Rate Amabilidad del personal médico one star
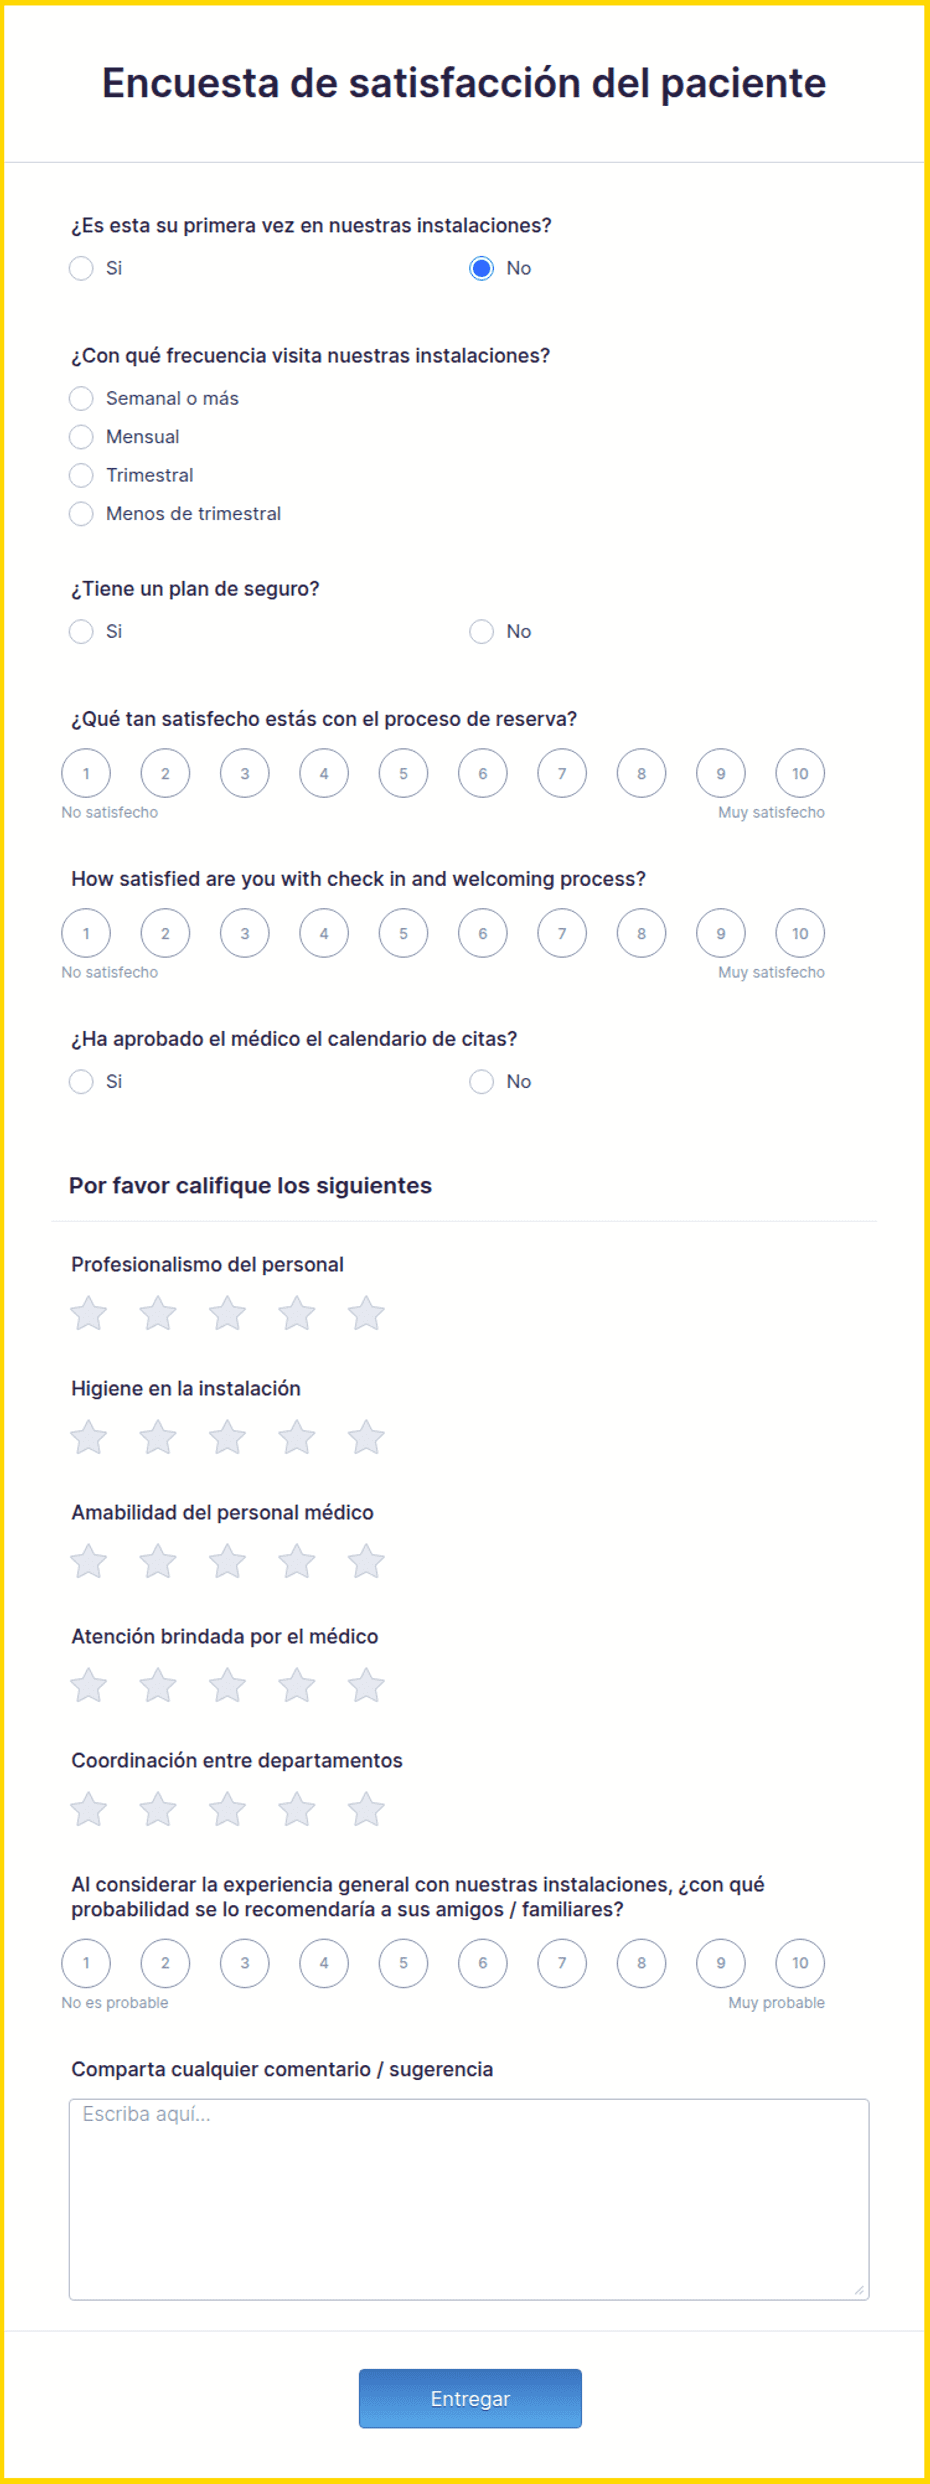 coord(89,1561)
